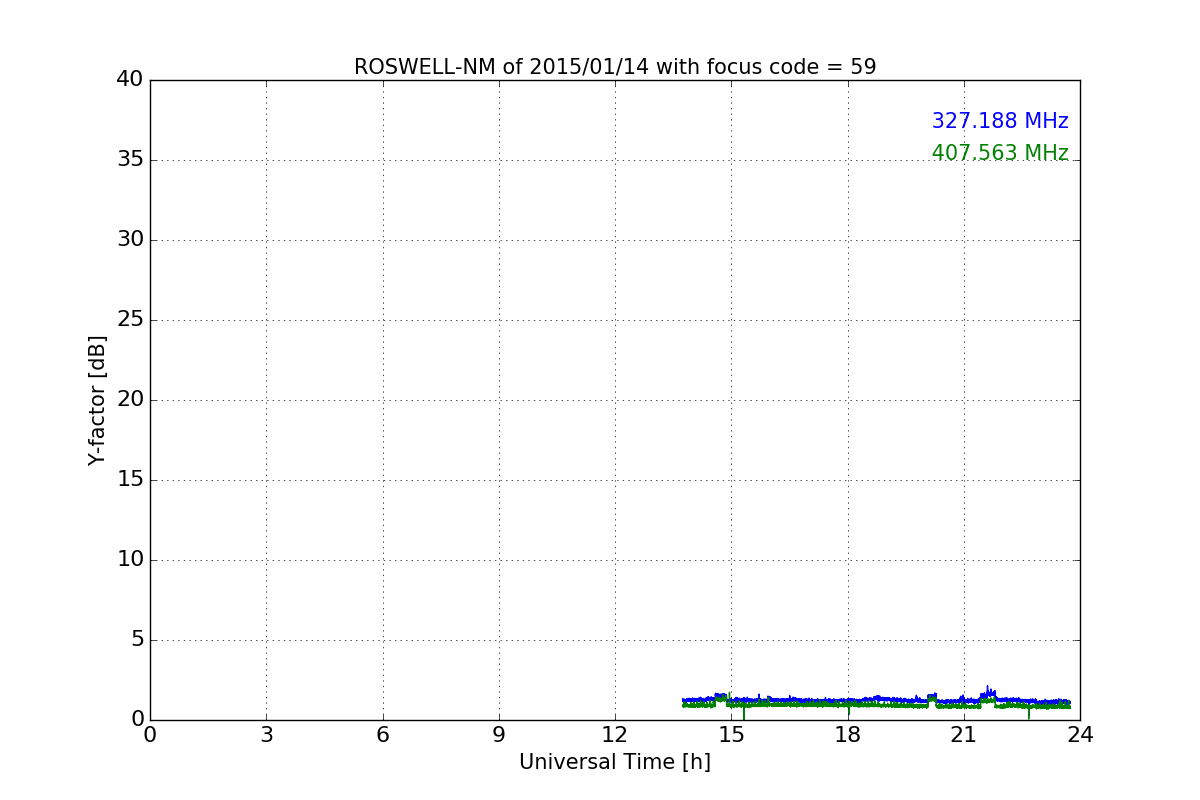Select the green "407.563 MHz" legend label

(x=1000, y=153)
